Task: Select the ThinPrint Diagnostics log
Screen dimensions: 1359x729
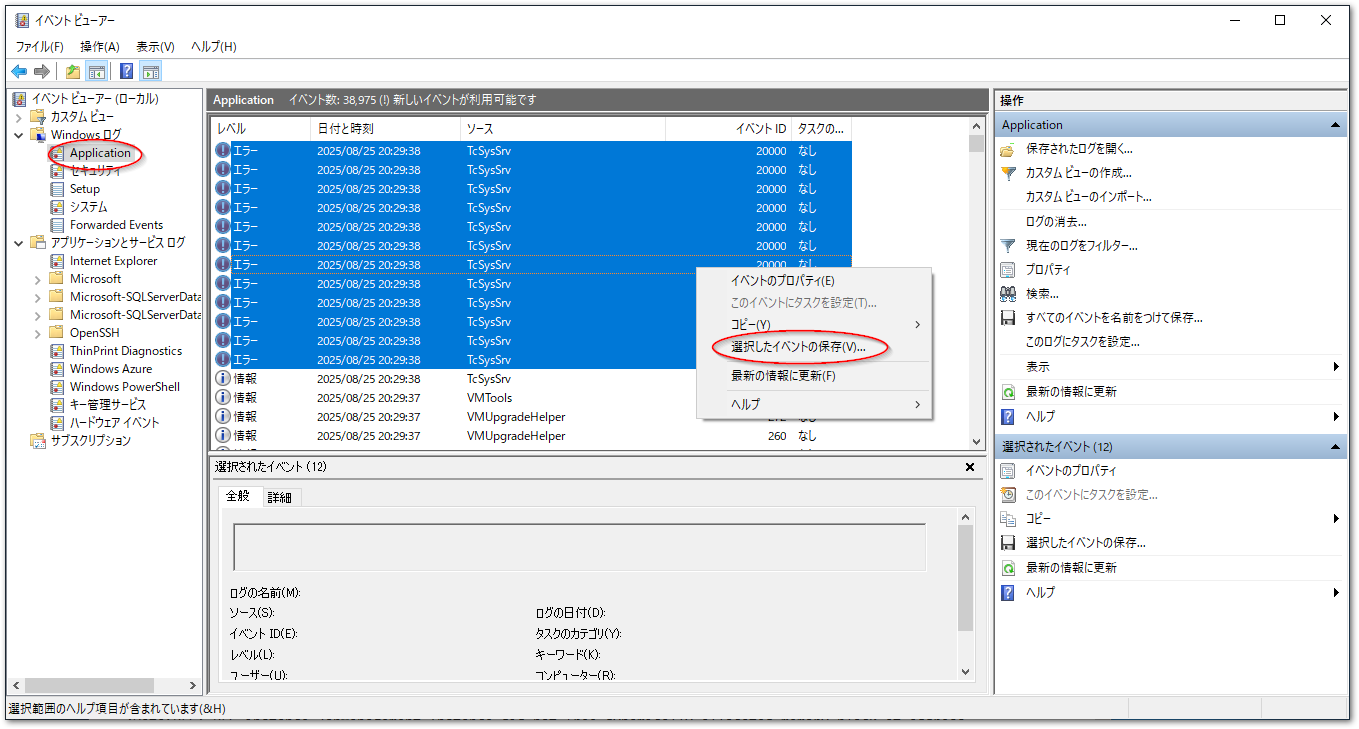Action: (126, 351)
